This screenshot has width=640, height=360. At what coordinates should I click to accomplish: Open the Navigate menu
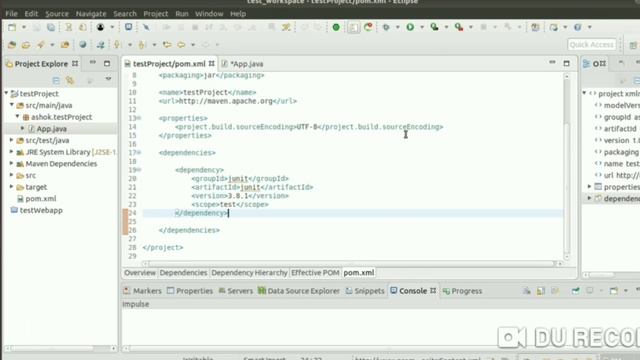pos(91,13)
